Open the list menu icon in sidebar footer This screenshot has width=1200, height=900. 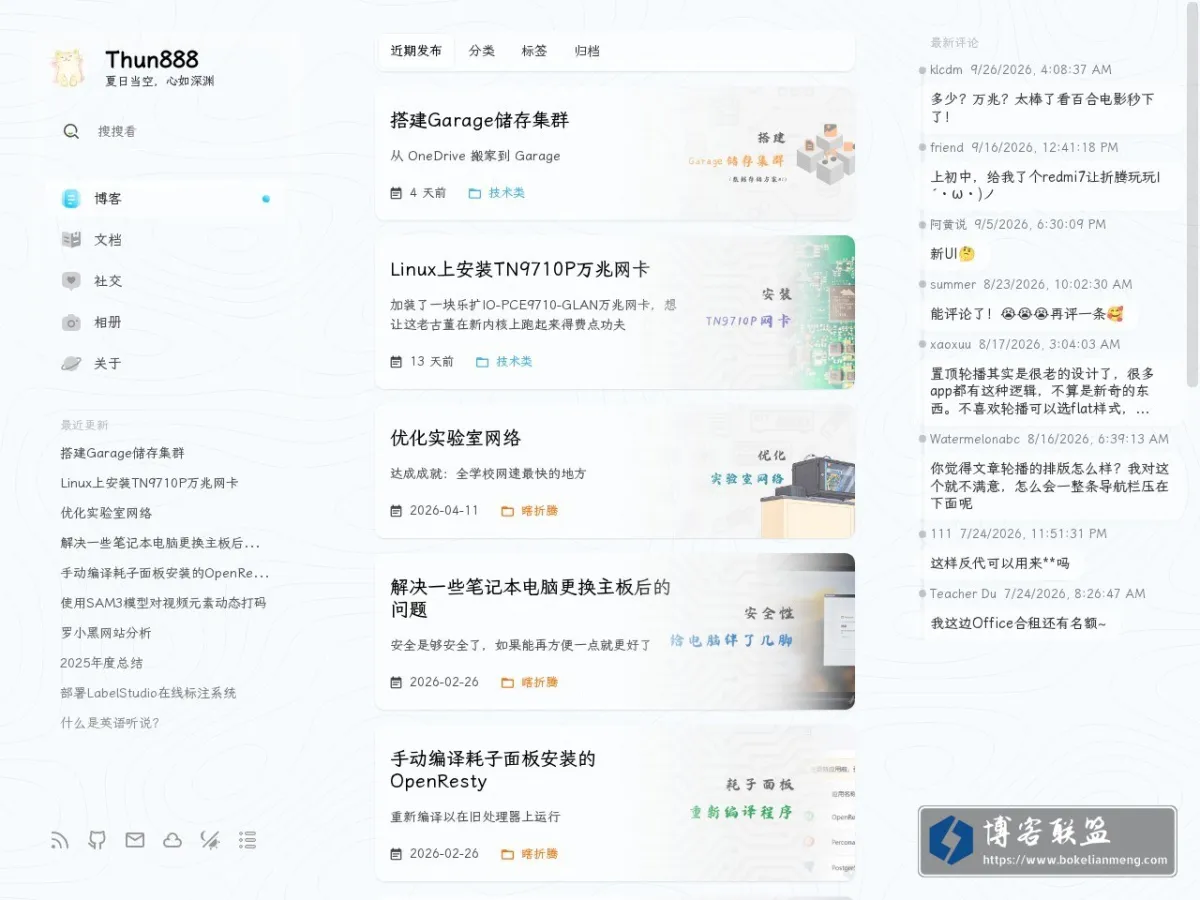click(248, 840)
